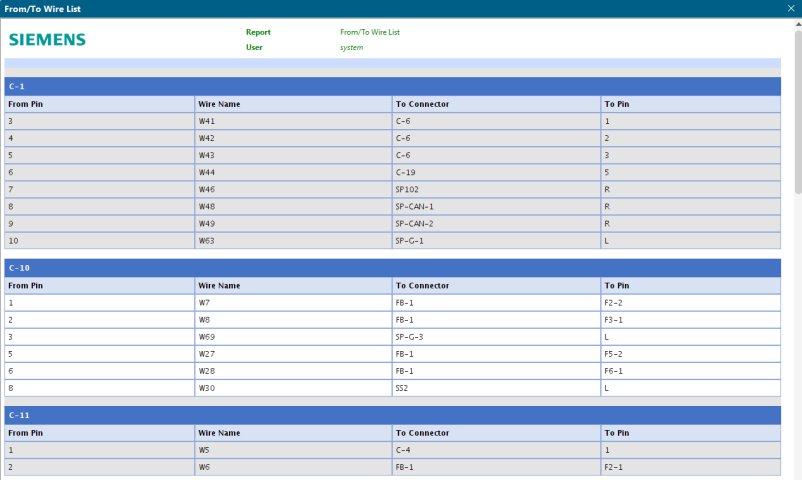The height and width of the screenshot is (480, 802).
Task: Click the From Pin header in C-1 table
Action: point(99,104)
